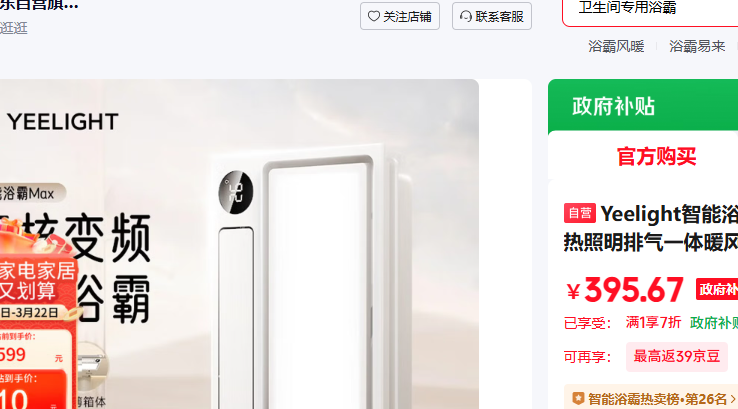Click the headset customer service icon
The width and height of the screenshot is (738, 409).
pos(465,16)
